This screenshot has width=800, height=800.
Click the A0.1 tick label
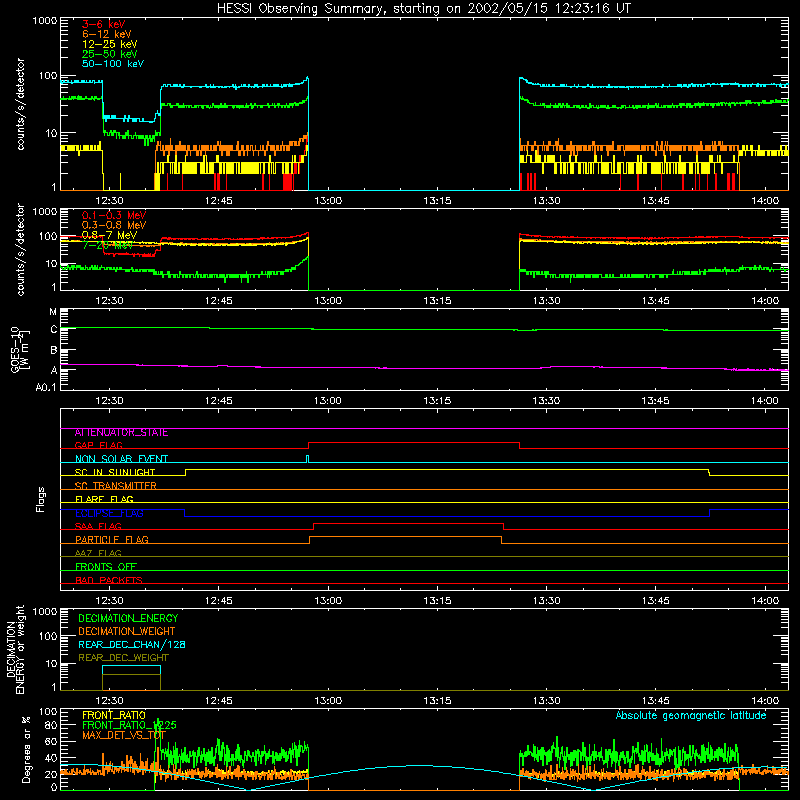pyautogui.click(x=46, y=388)
